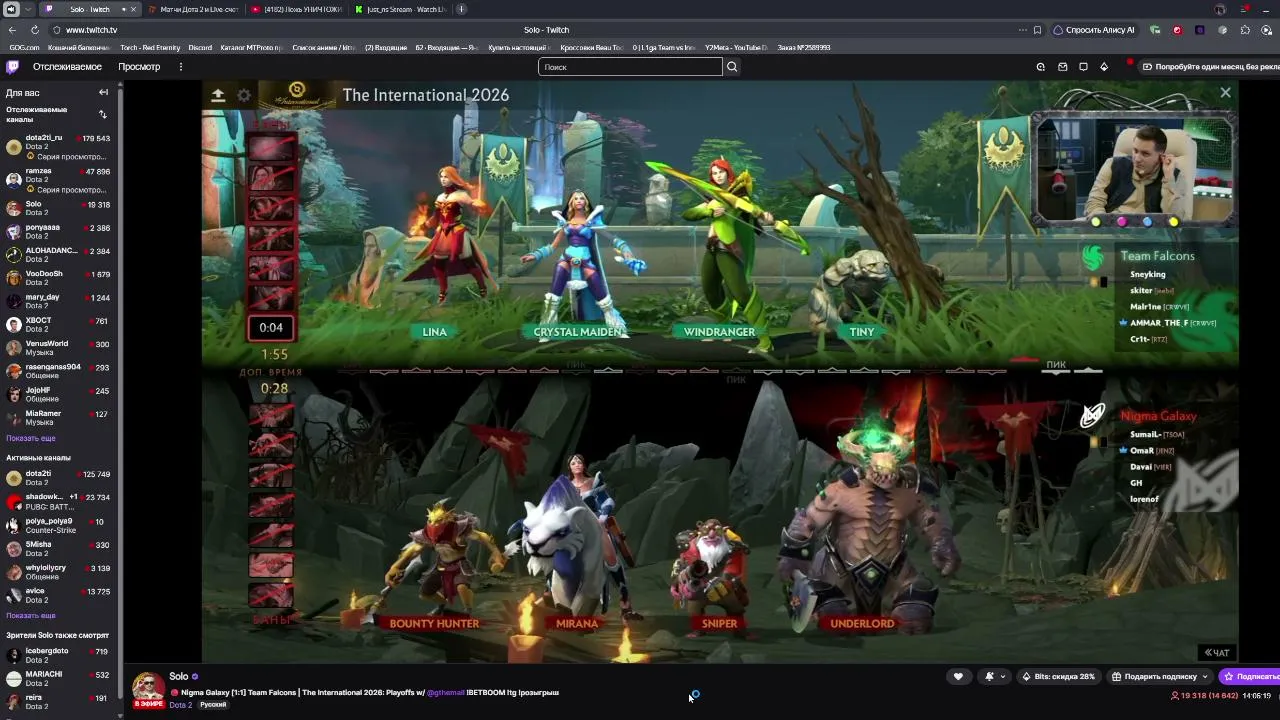
Task: Open a new browser tab with plus icon
Action: pyautogui.click(x=461, y=9)
